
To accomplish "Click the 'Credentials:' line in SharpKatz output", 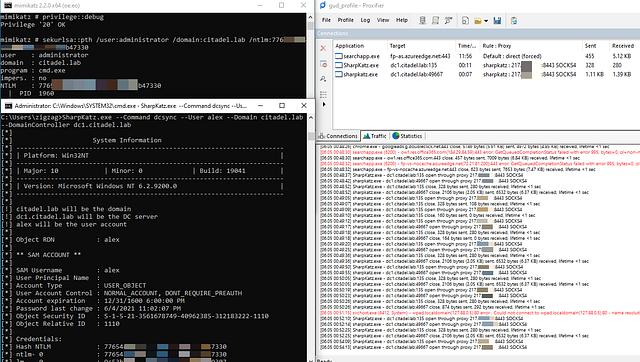I will (39, 339).
